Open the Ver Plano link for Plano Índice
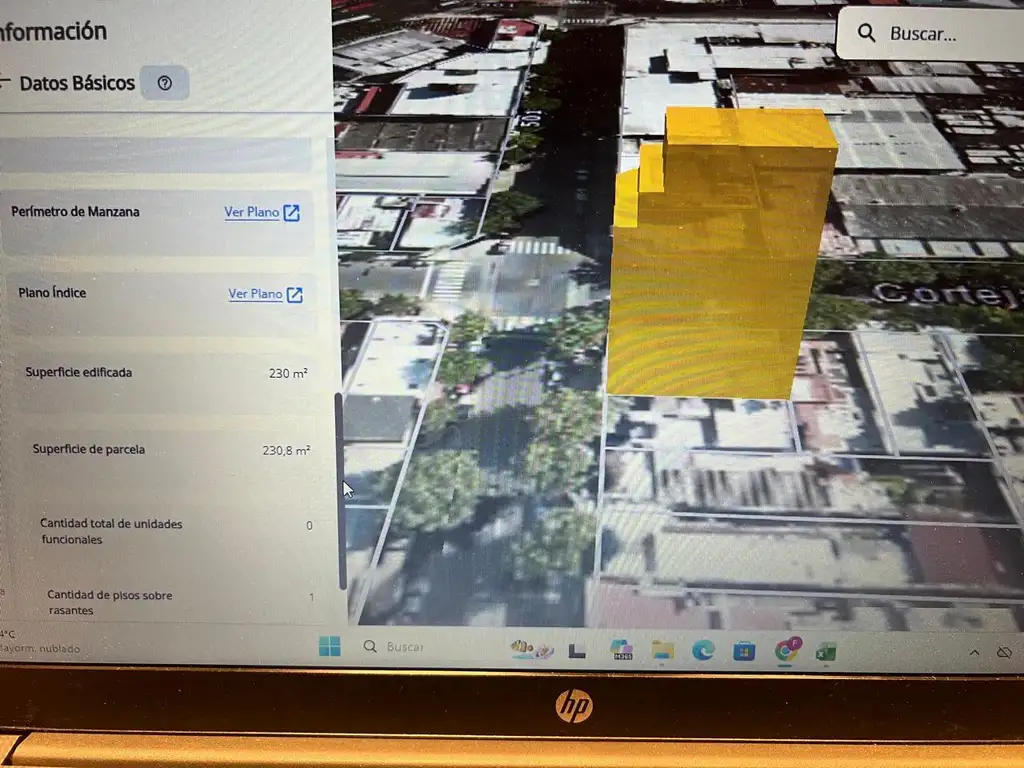Image resolution: width=1024 pixels, height=768 pixels. pyautogui.click(x=255, y=294)
